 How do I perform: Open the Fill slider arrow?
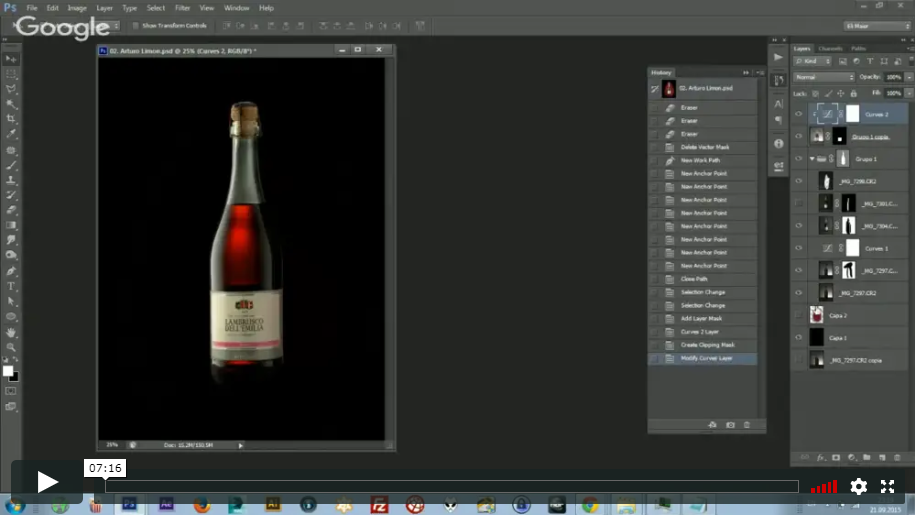coord(909,93)
